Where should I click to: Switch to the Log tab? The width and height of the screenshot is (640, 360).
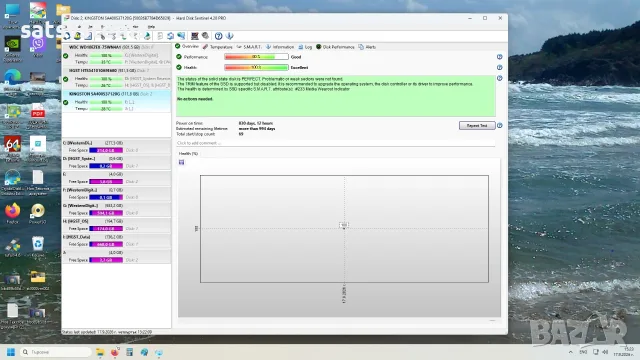[305, 47]
